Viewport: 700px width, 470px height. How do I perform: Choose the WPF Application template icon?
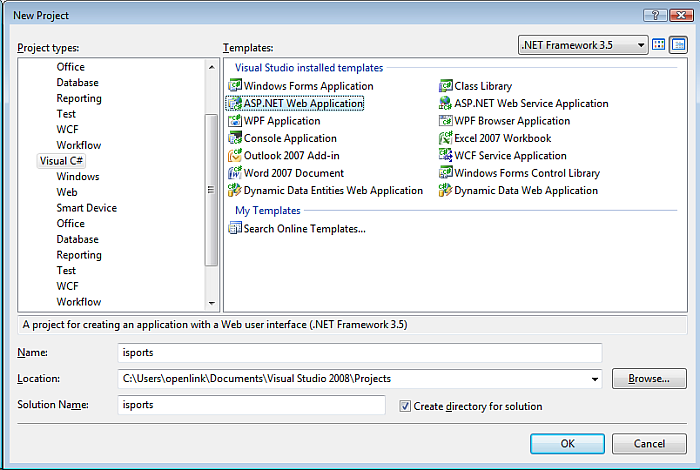235,121
